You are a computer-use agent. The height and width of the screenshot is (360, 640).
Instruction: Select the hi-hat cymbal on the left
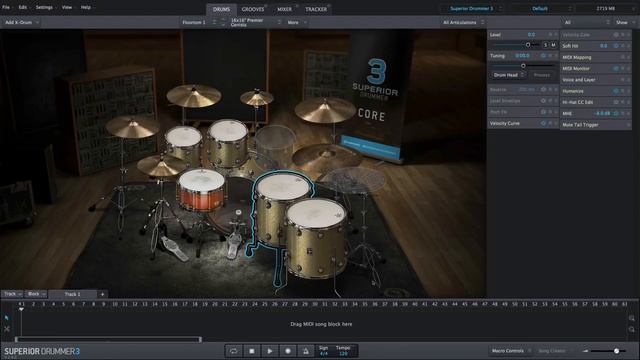pyautogui.click(x=162, y=165)
